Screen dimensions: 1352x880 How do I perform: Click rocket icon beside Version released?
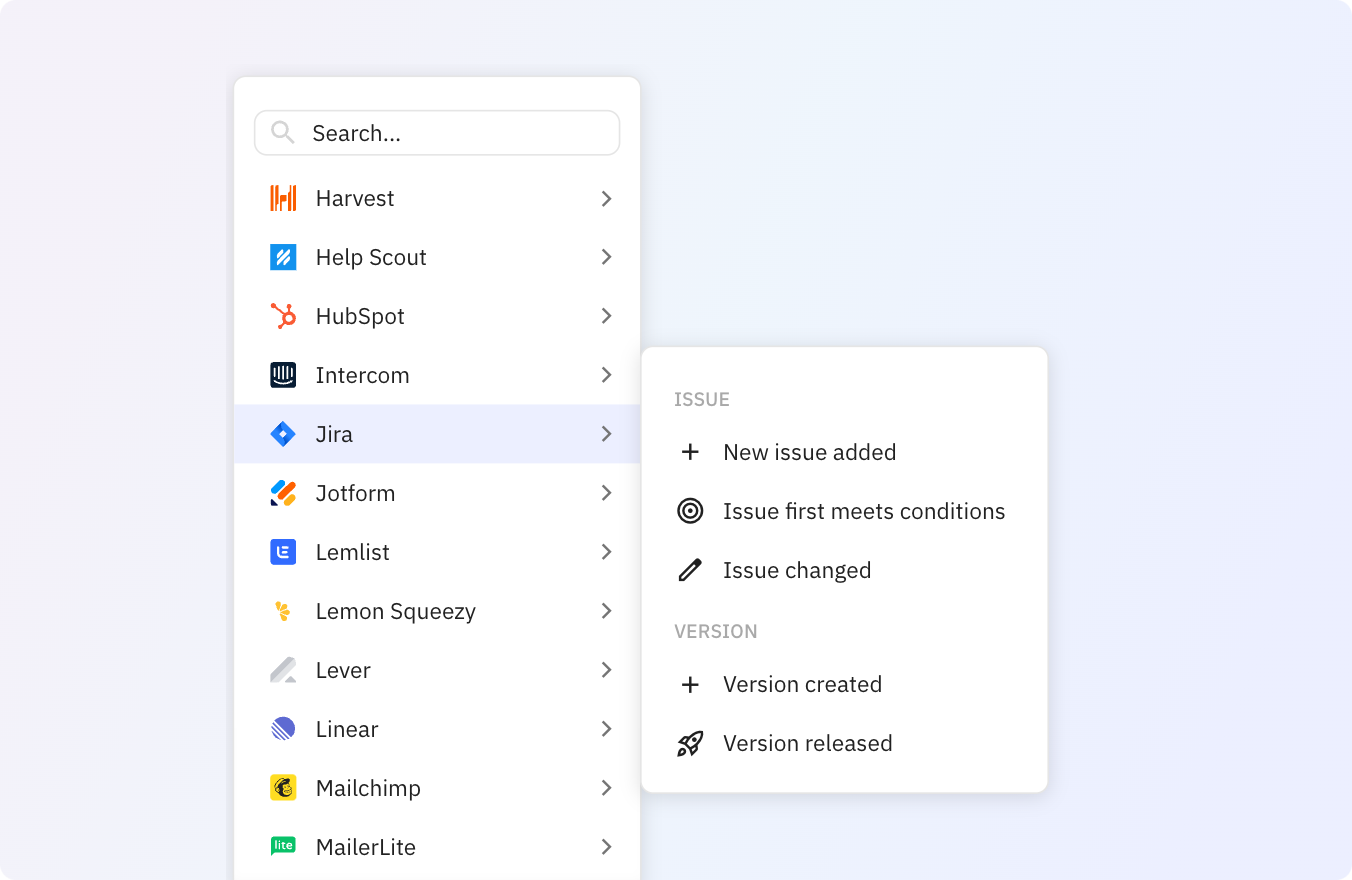pyautogui.click(x=690, y=743)
